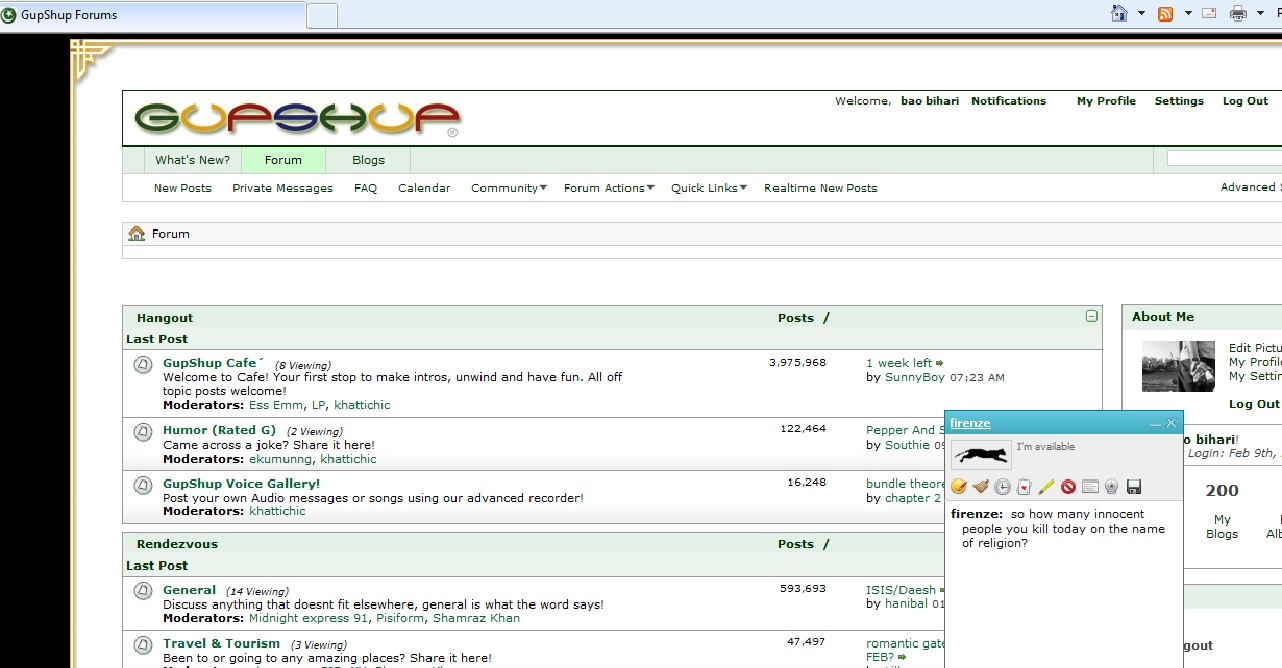Click the clock icon in chat toolbar
Viewport: 1282px width, 668px height.
coord(1002,487)
